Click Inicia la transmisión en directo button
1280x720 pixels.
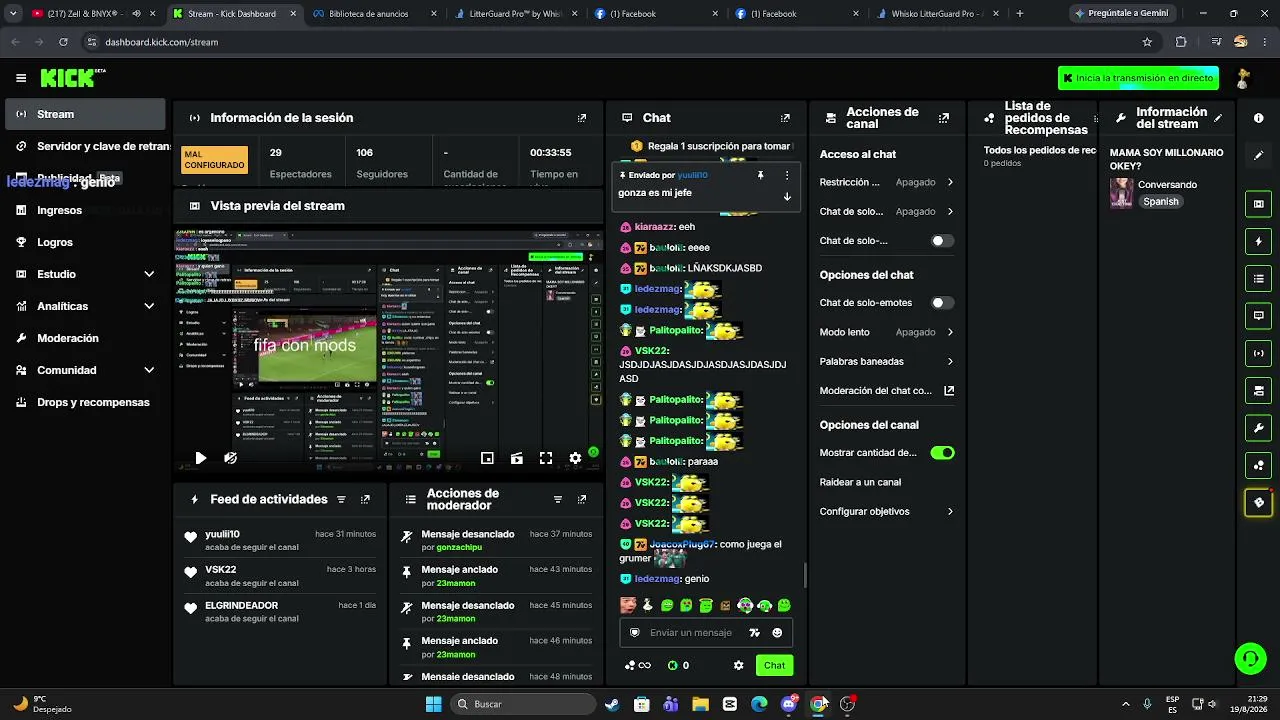tap(1139, 78)
